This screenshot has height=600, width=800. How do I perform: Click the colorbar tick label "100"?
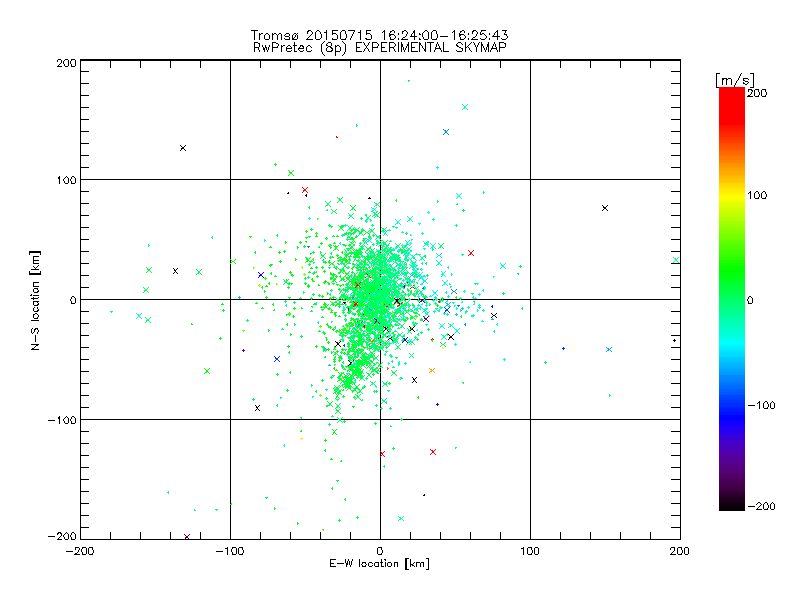tap(757, 195)
